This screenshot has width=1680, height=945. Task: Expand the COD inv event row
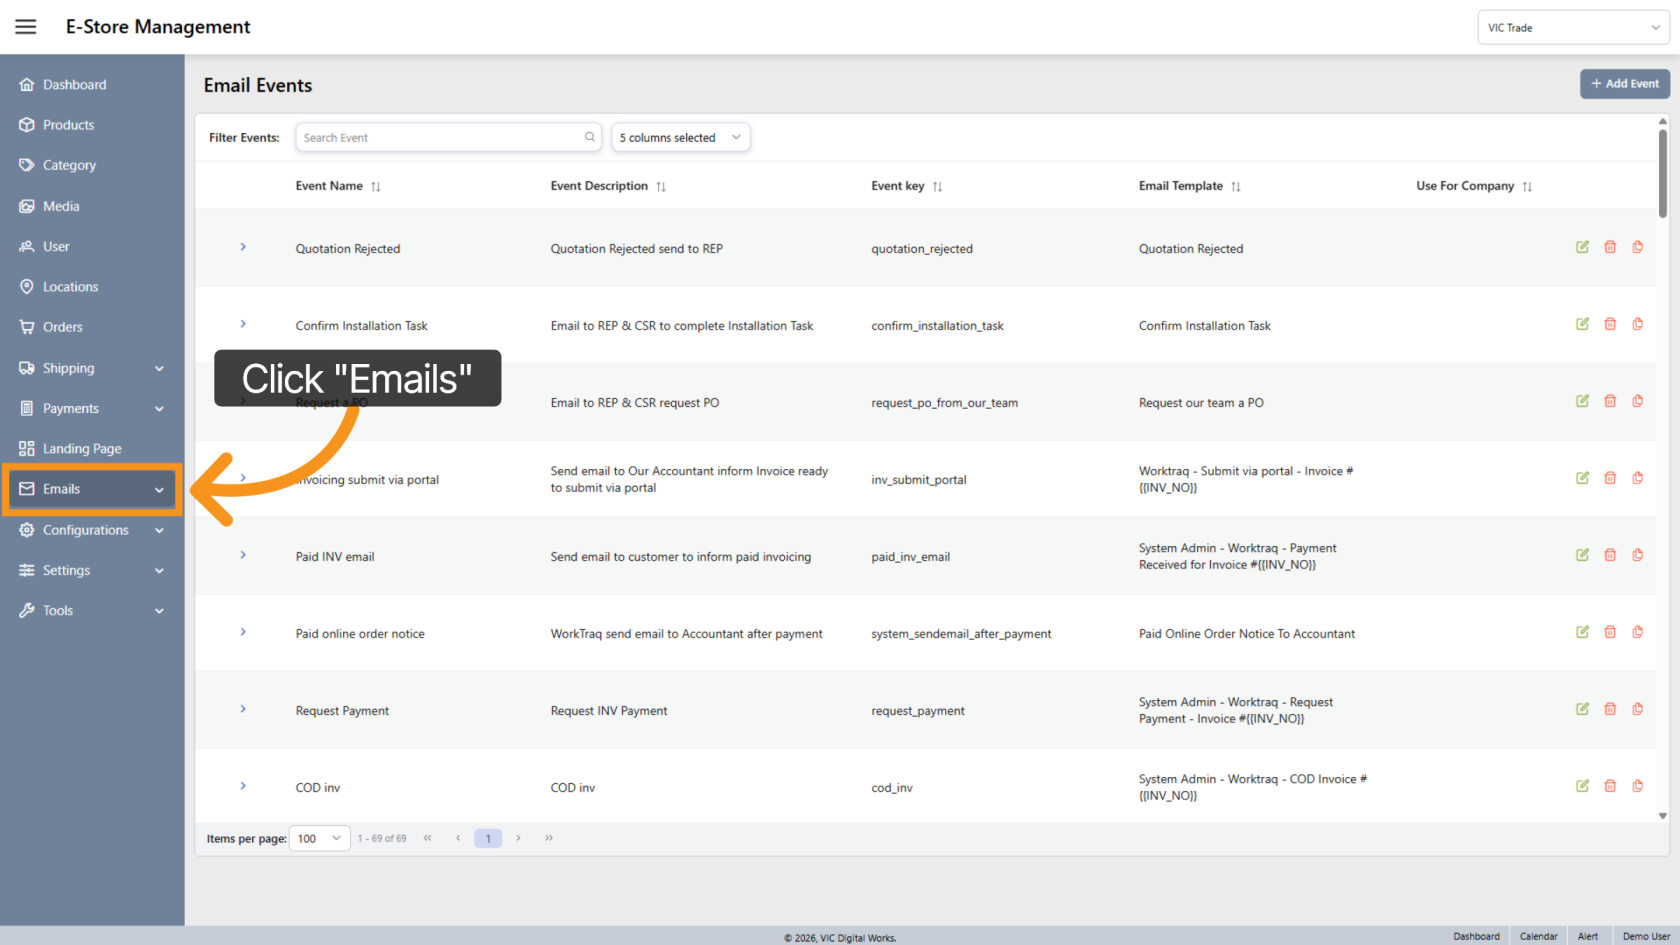243,786
